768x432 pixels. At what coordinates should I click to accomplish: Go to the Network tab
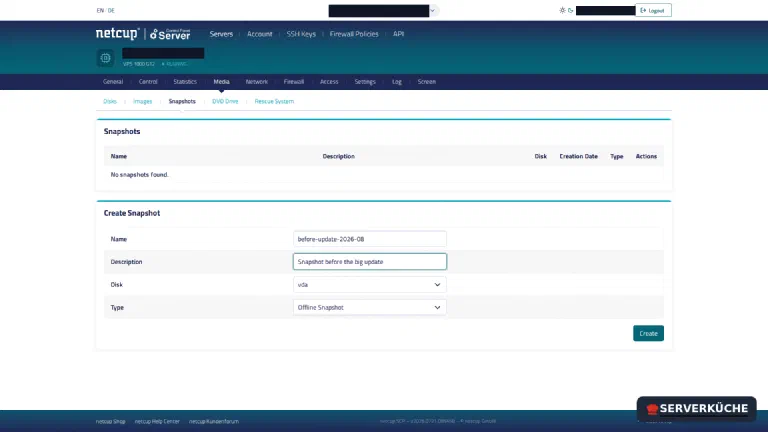coord(257,82)
